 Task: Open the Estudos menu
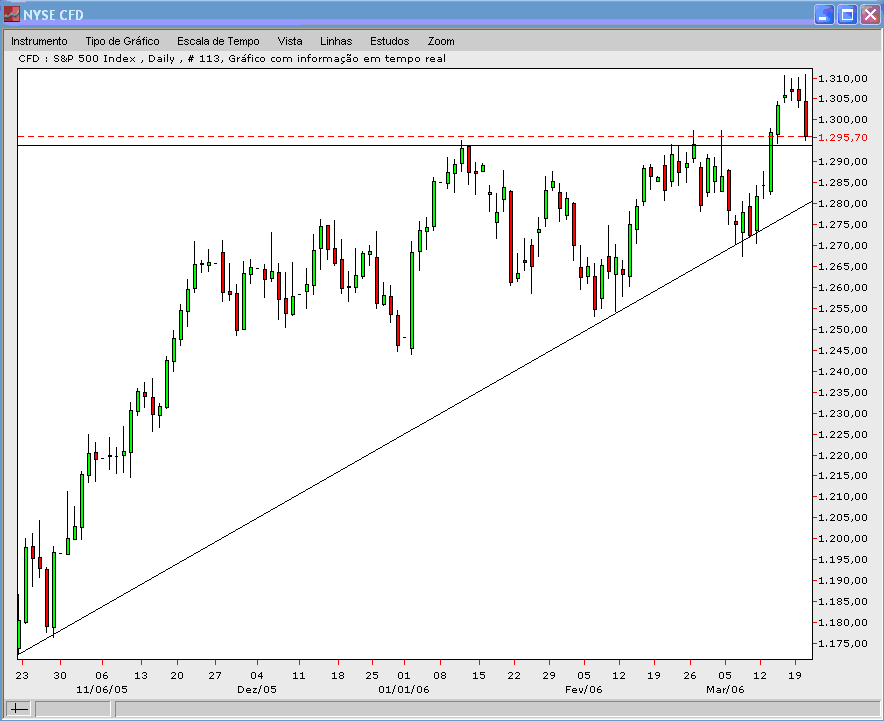pyautogui.click(x=389, y=41)
